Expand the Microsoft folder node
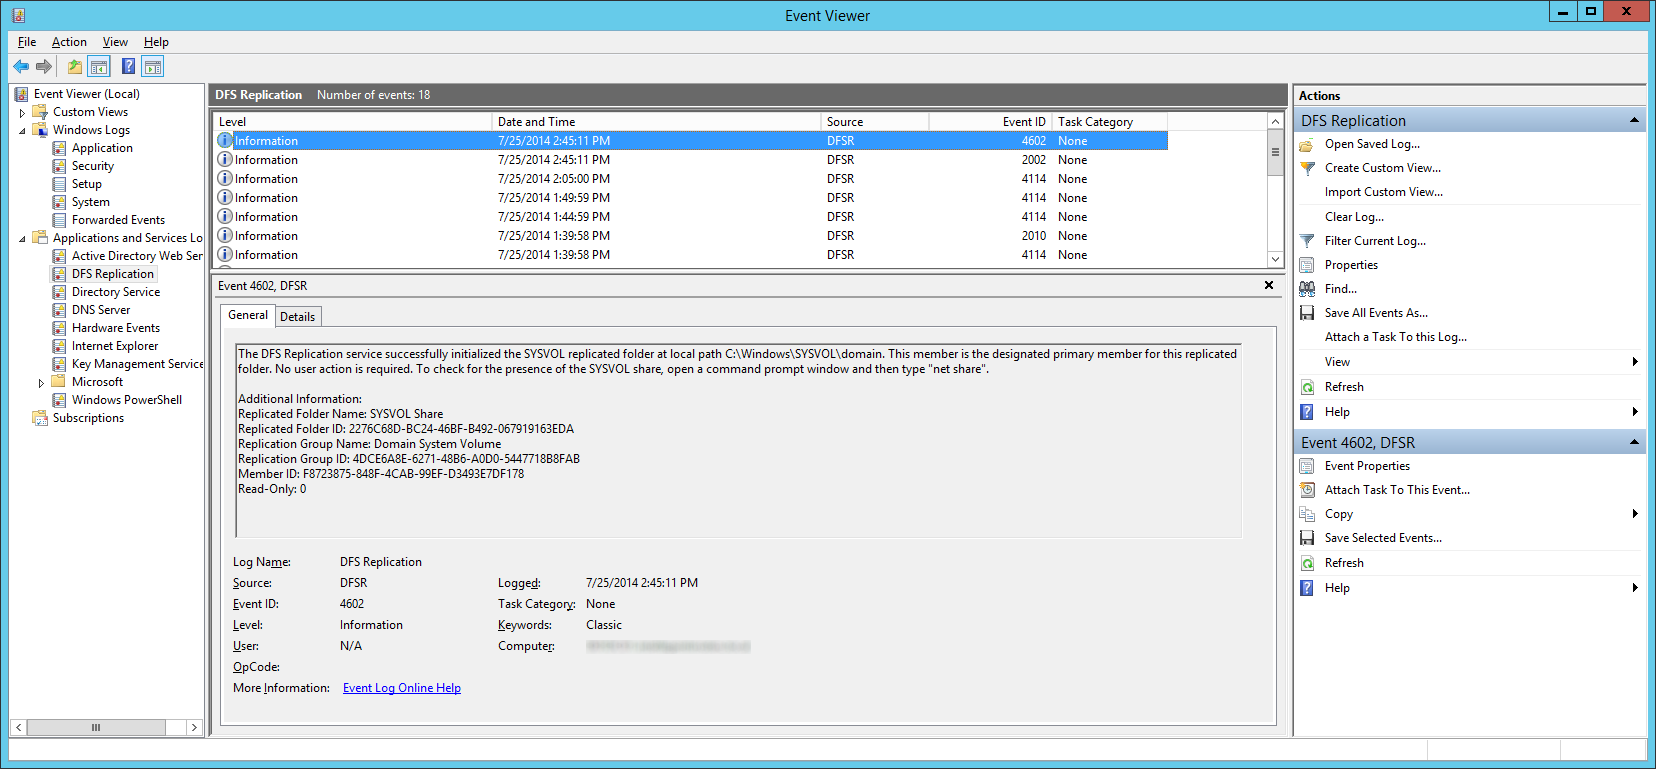 tap(41, 383)
